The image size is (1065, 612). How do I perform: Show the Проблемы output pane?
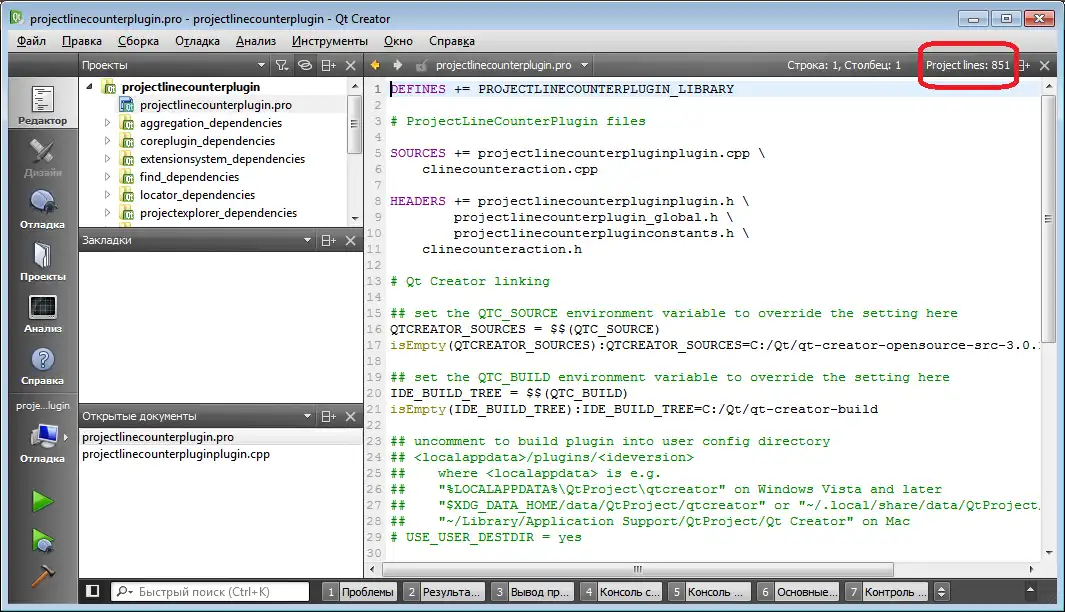point(359,592)
